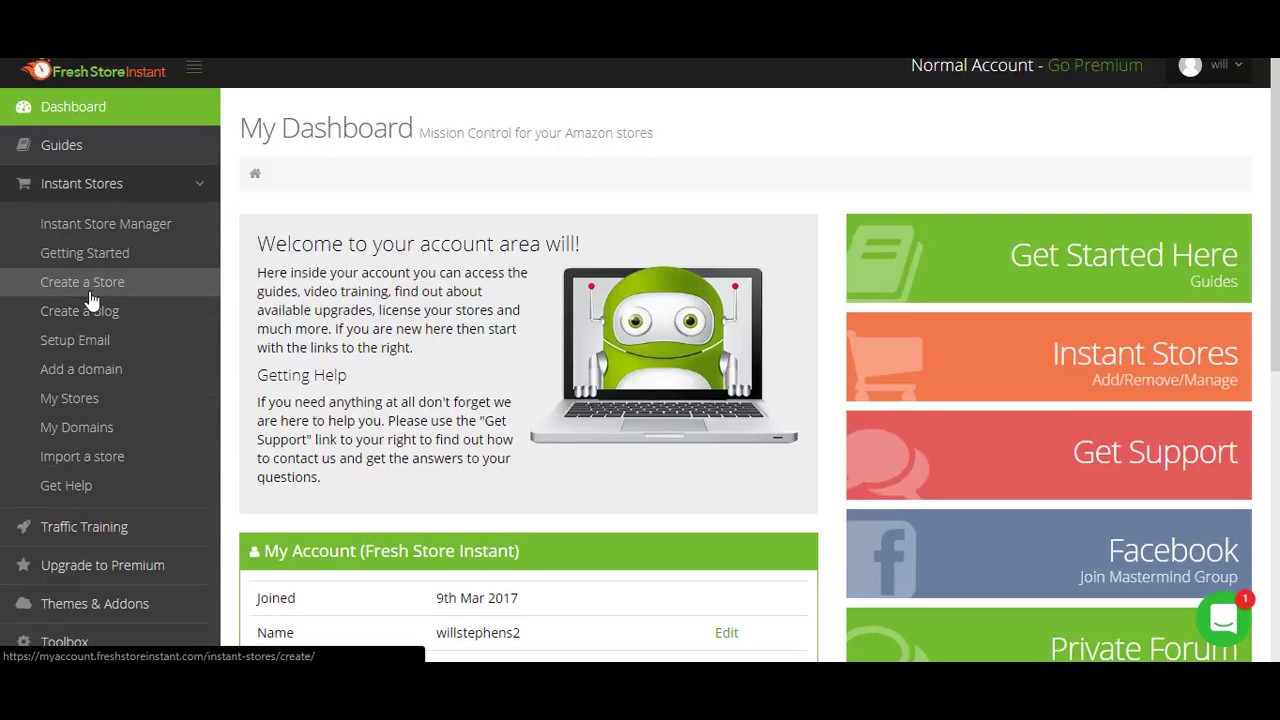Collapse the Instant Stores submenu chevron
The image size is (1280, 720).
tap(199, 184)
